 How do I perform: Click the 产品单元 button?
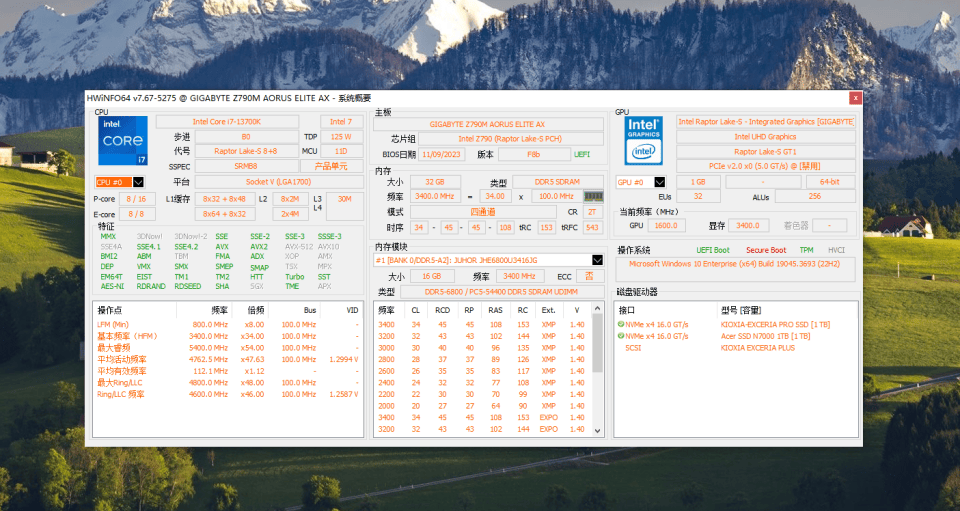[331, 166]
